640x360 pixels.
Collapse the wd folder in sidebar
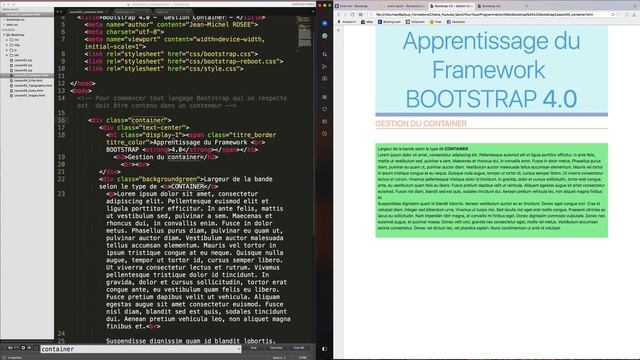click(7, 55)
